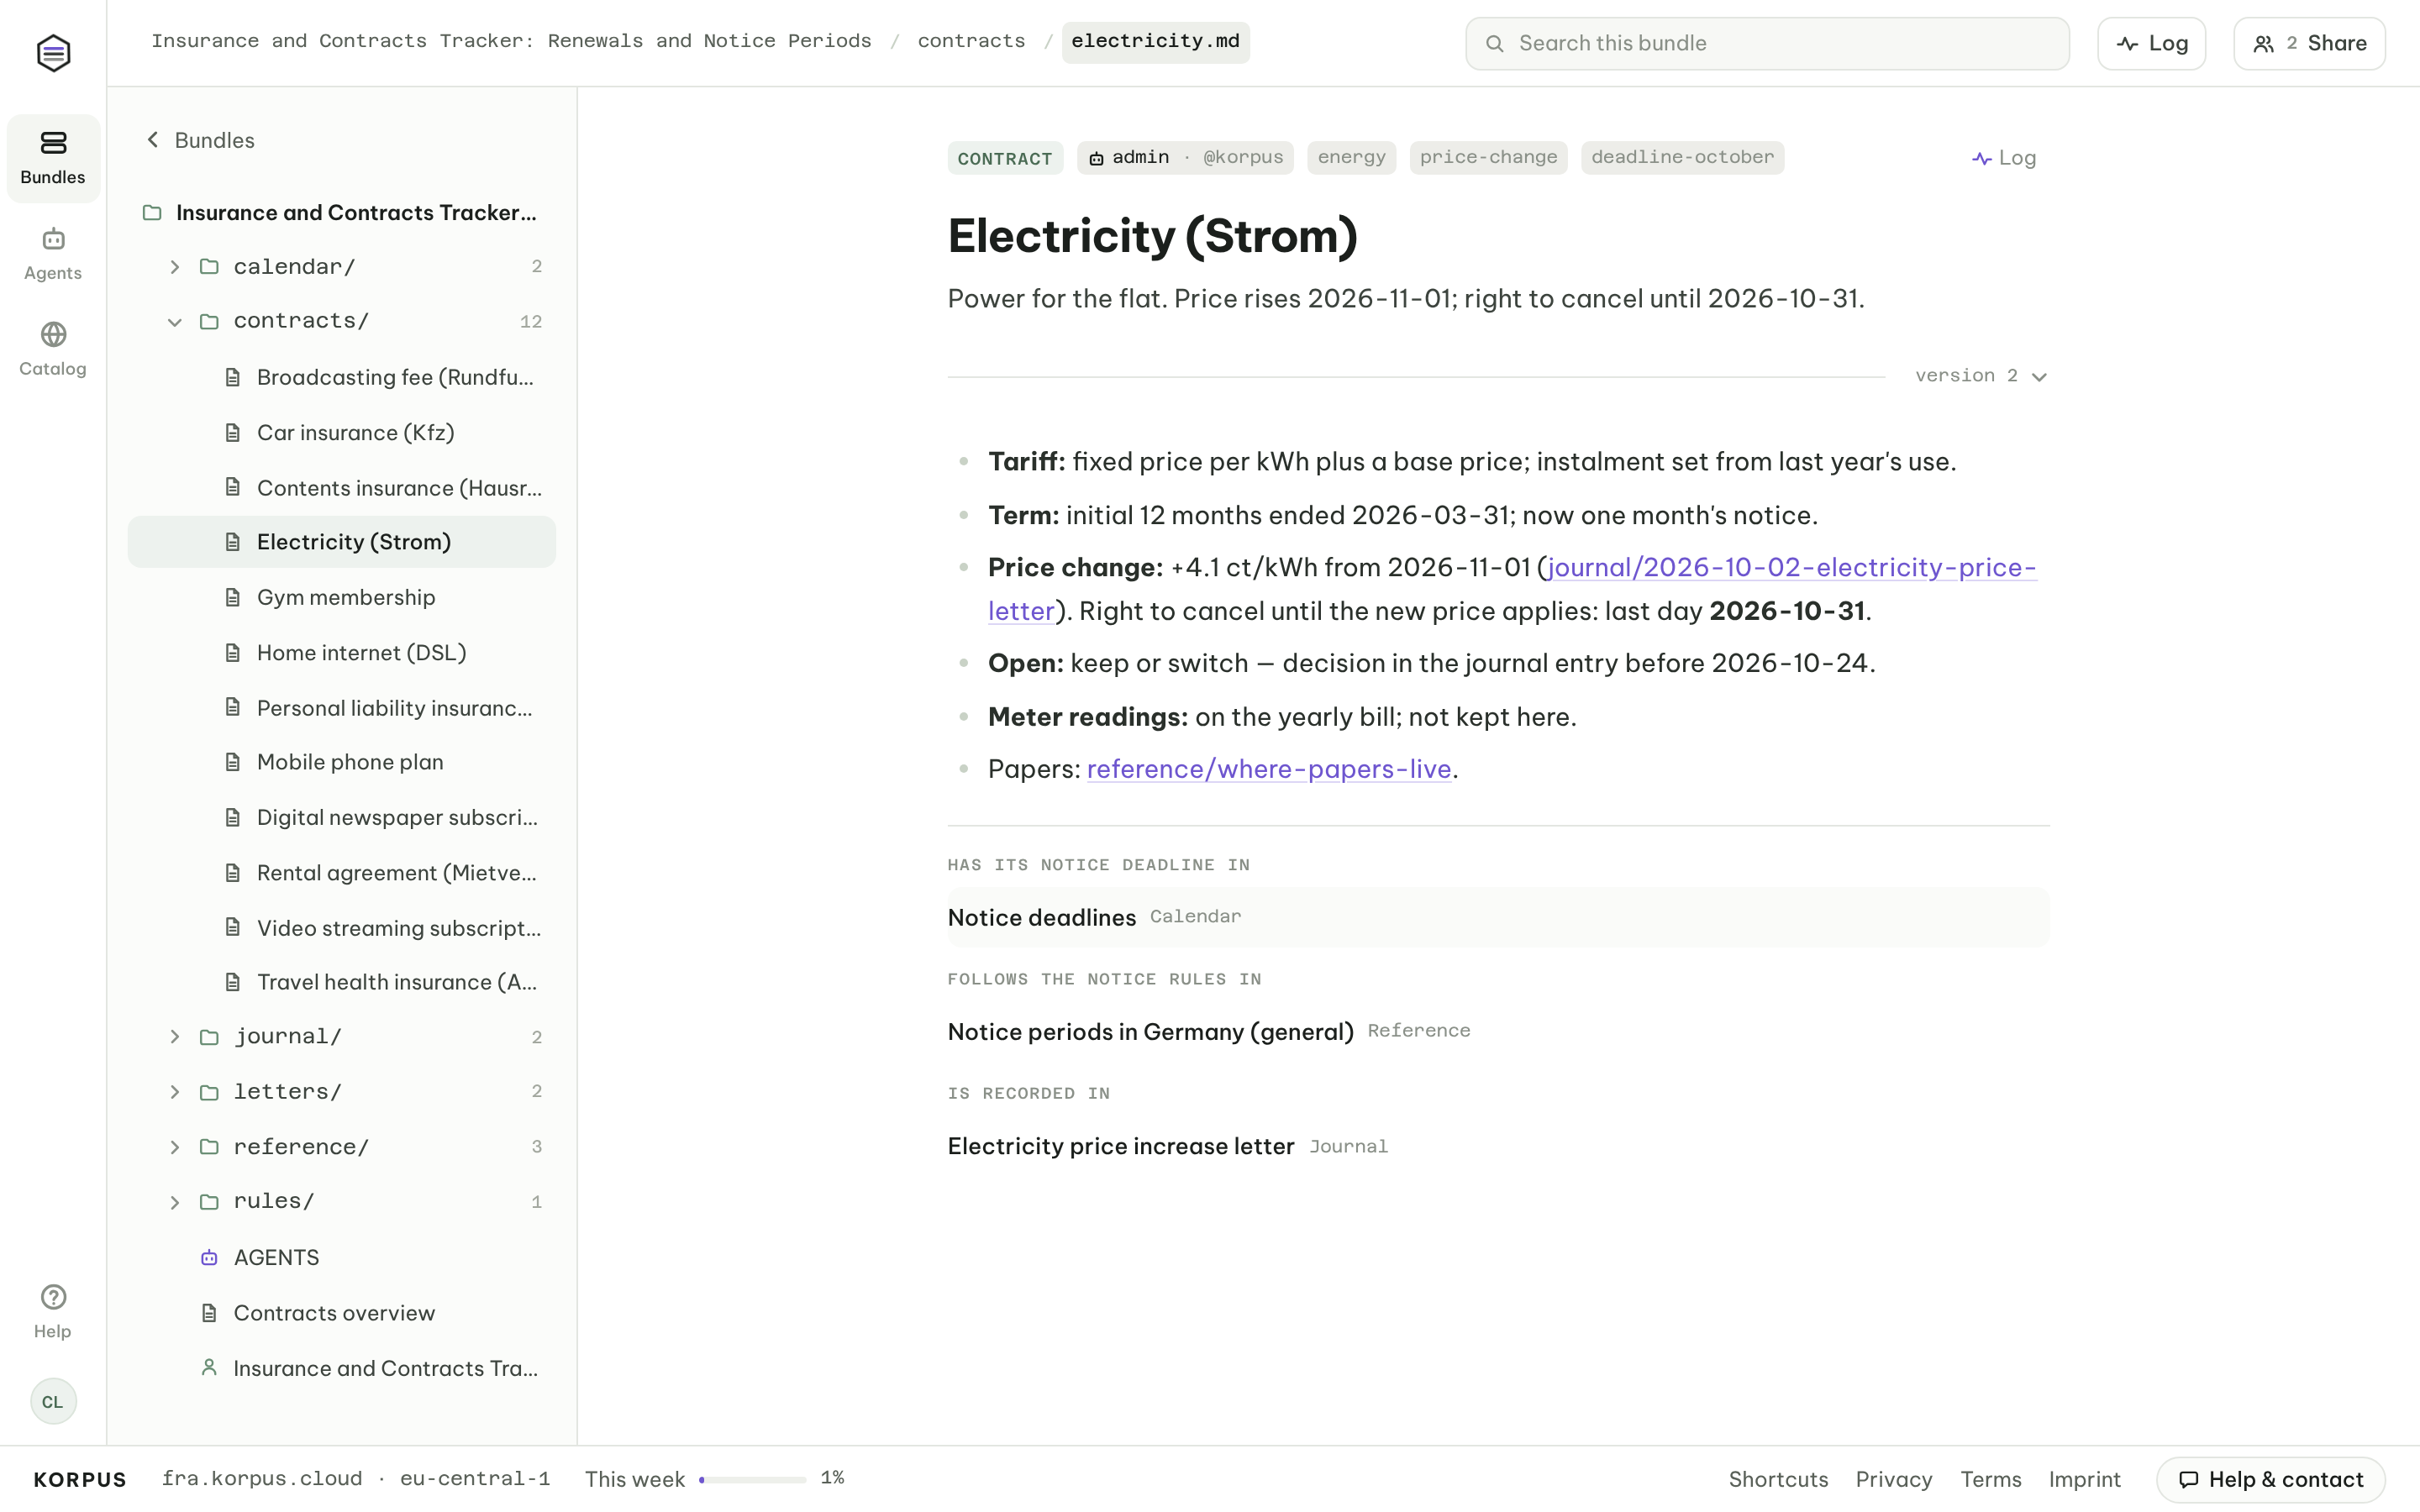Image resolution: width=2420 pixels, height=1512 pixels.
Task: Click the Share button
Action: [2309, 43]
